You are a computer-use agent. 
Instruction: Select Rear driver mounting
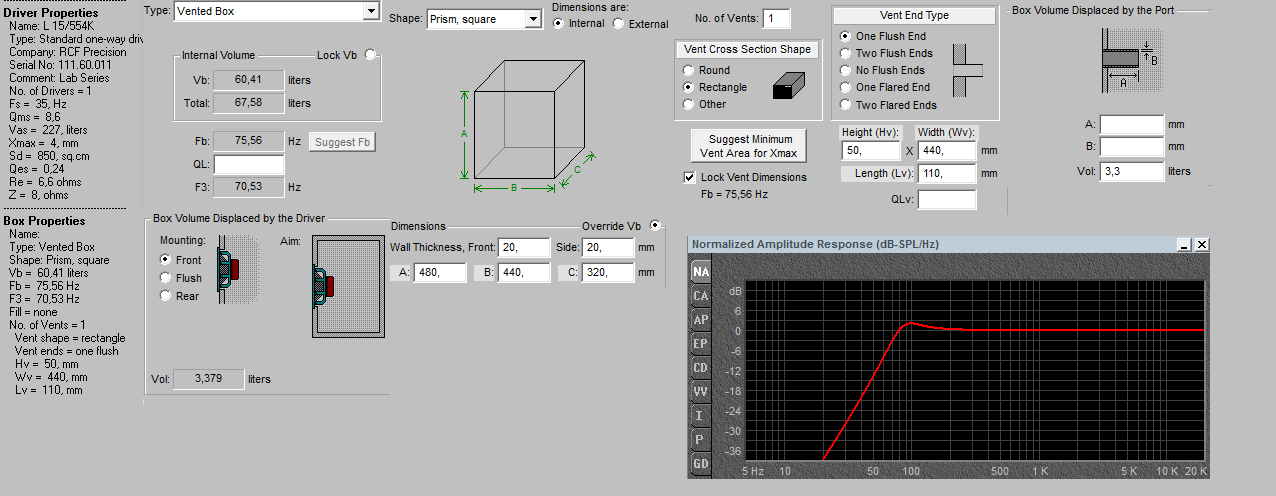(166, 295)
